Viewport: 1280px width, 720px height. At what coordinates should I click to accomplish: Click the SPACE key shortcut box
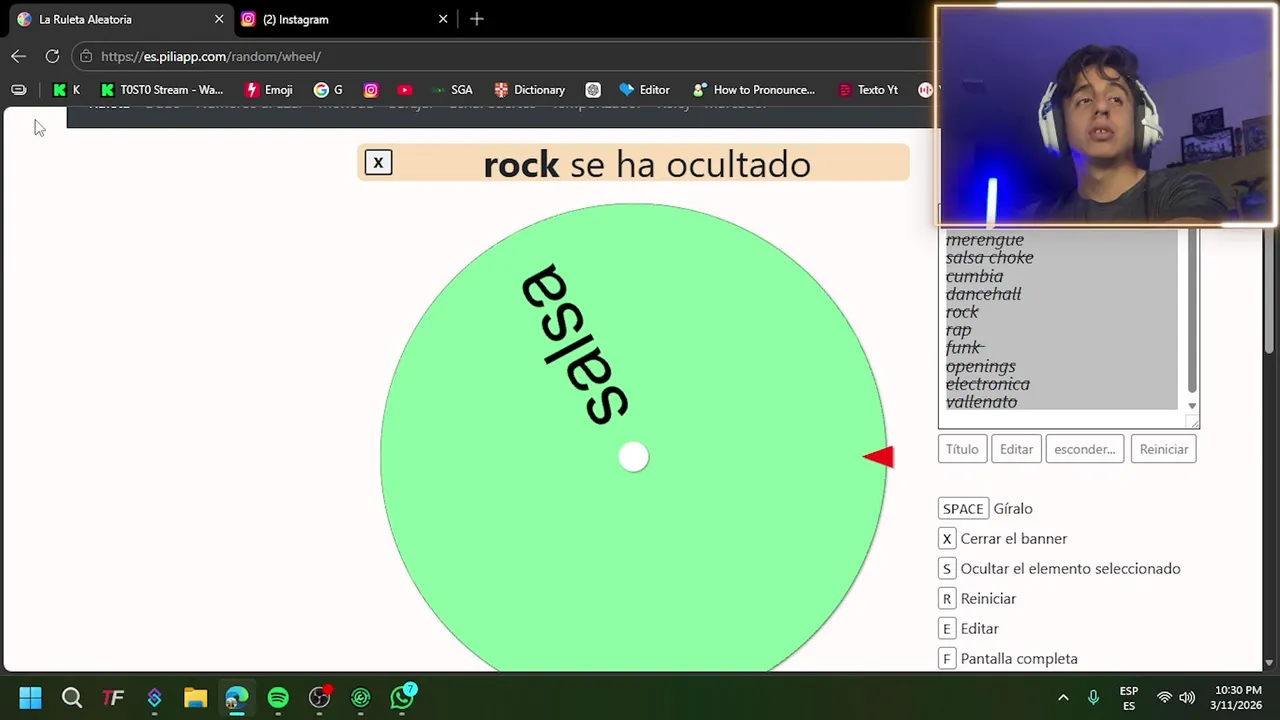point(963,509)
